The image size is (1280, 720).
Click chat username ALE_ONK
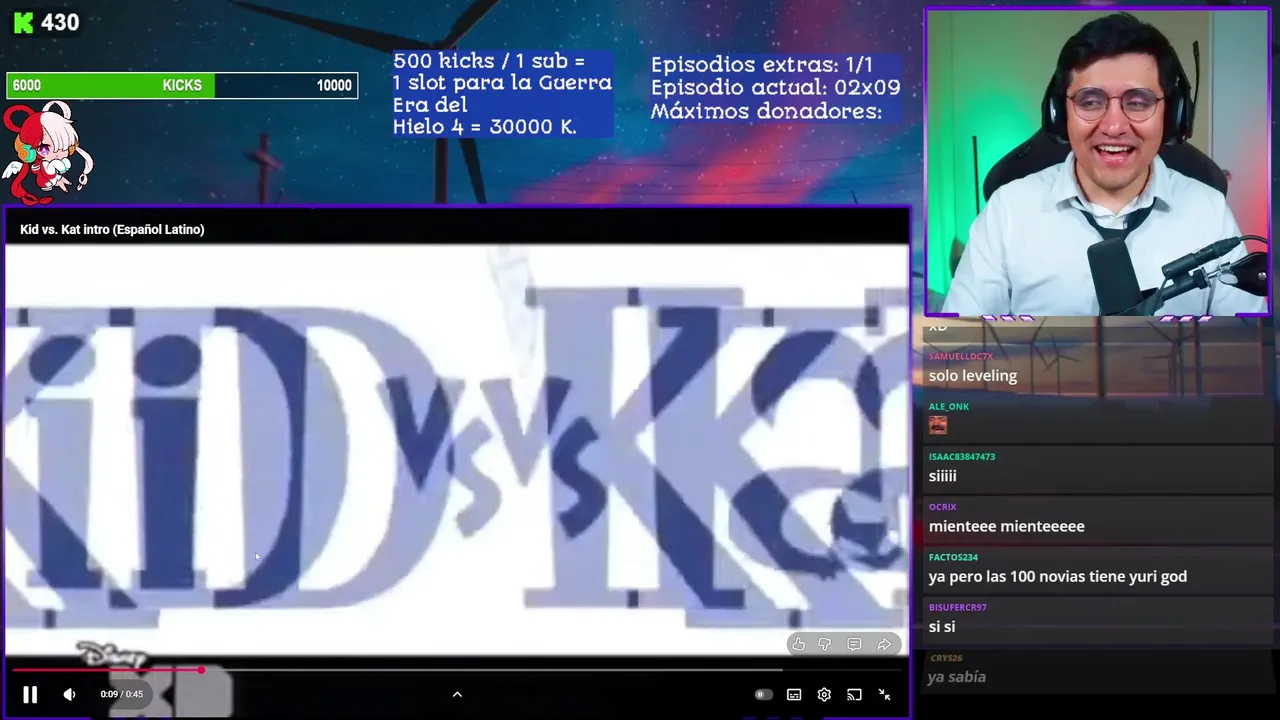949,406
